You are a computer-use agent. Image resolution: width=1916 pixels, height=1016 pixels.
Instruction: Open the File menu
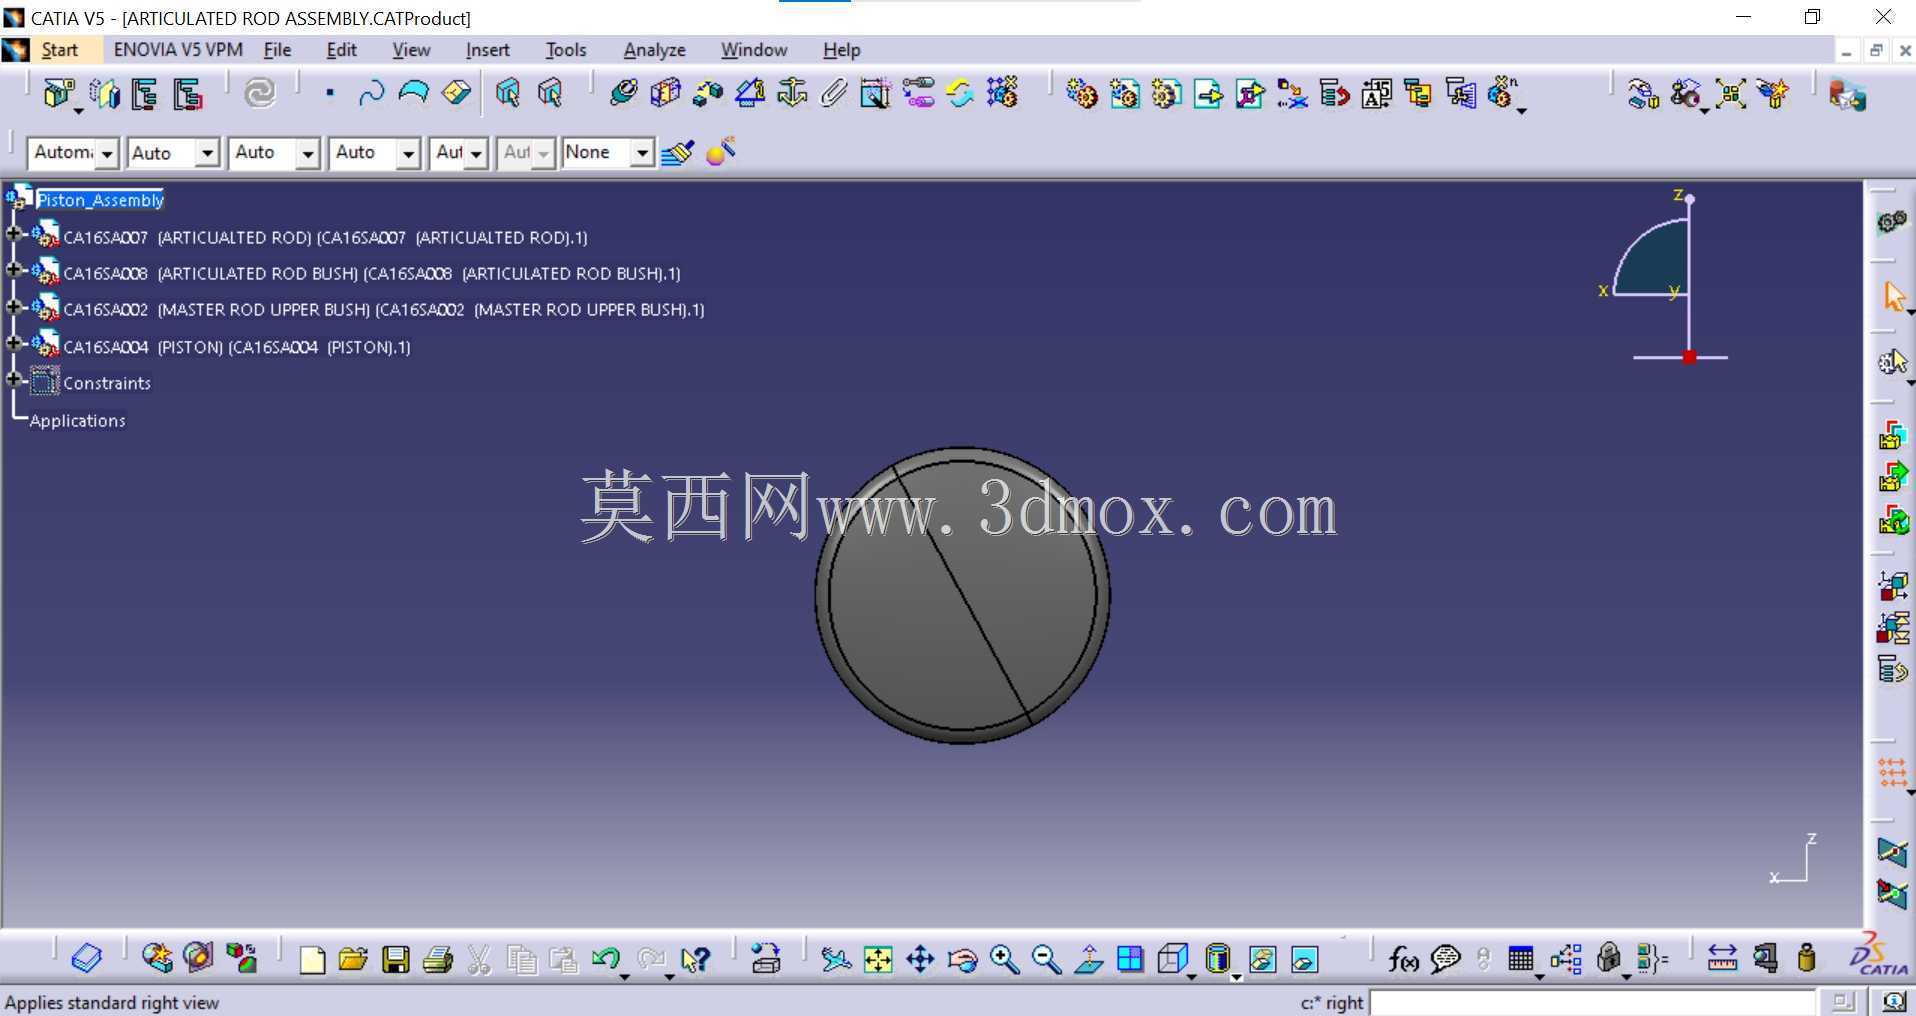coord(277,50)
